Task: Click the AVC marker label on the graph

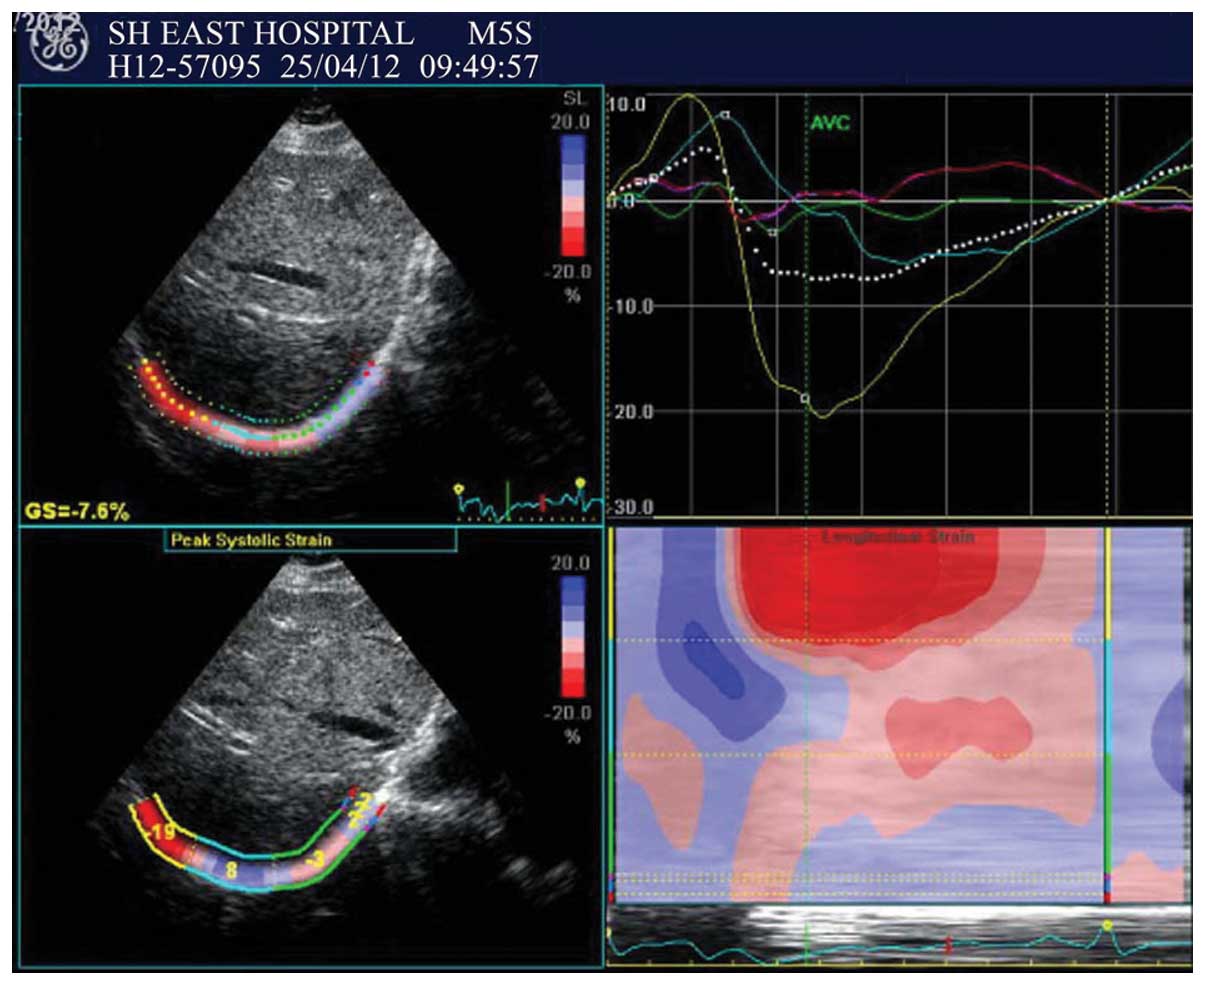Action: tap(829, 124)
